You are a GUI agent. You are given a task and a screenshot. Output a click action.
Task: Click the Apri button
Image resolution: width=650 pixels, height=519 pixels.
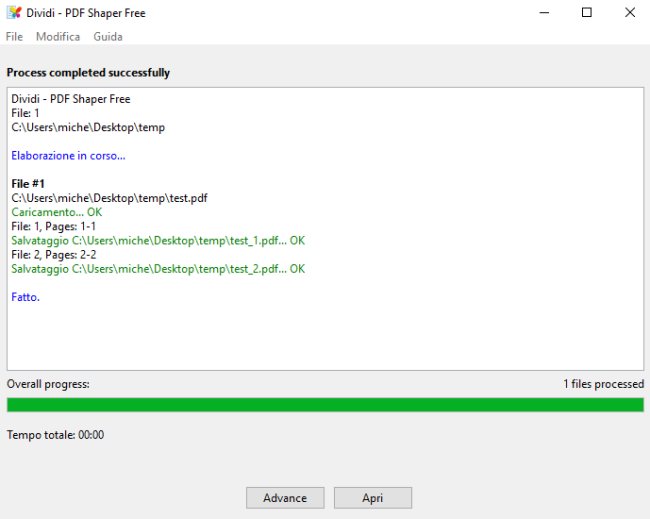[373, 498]
